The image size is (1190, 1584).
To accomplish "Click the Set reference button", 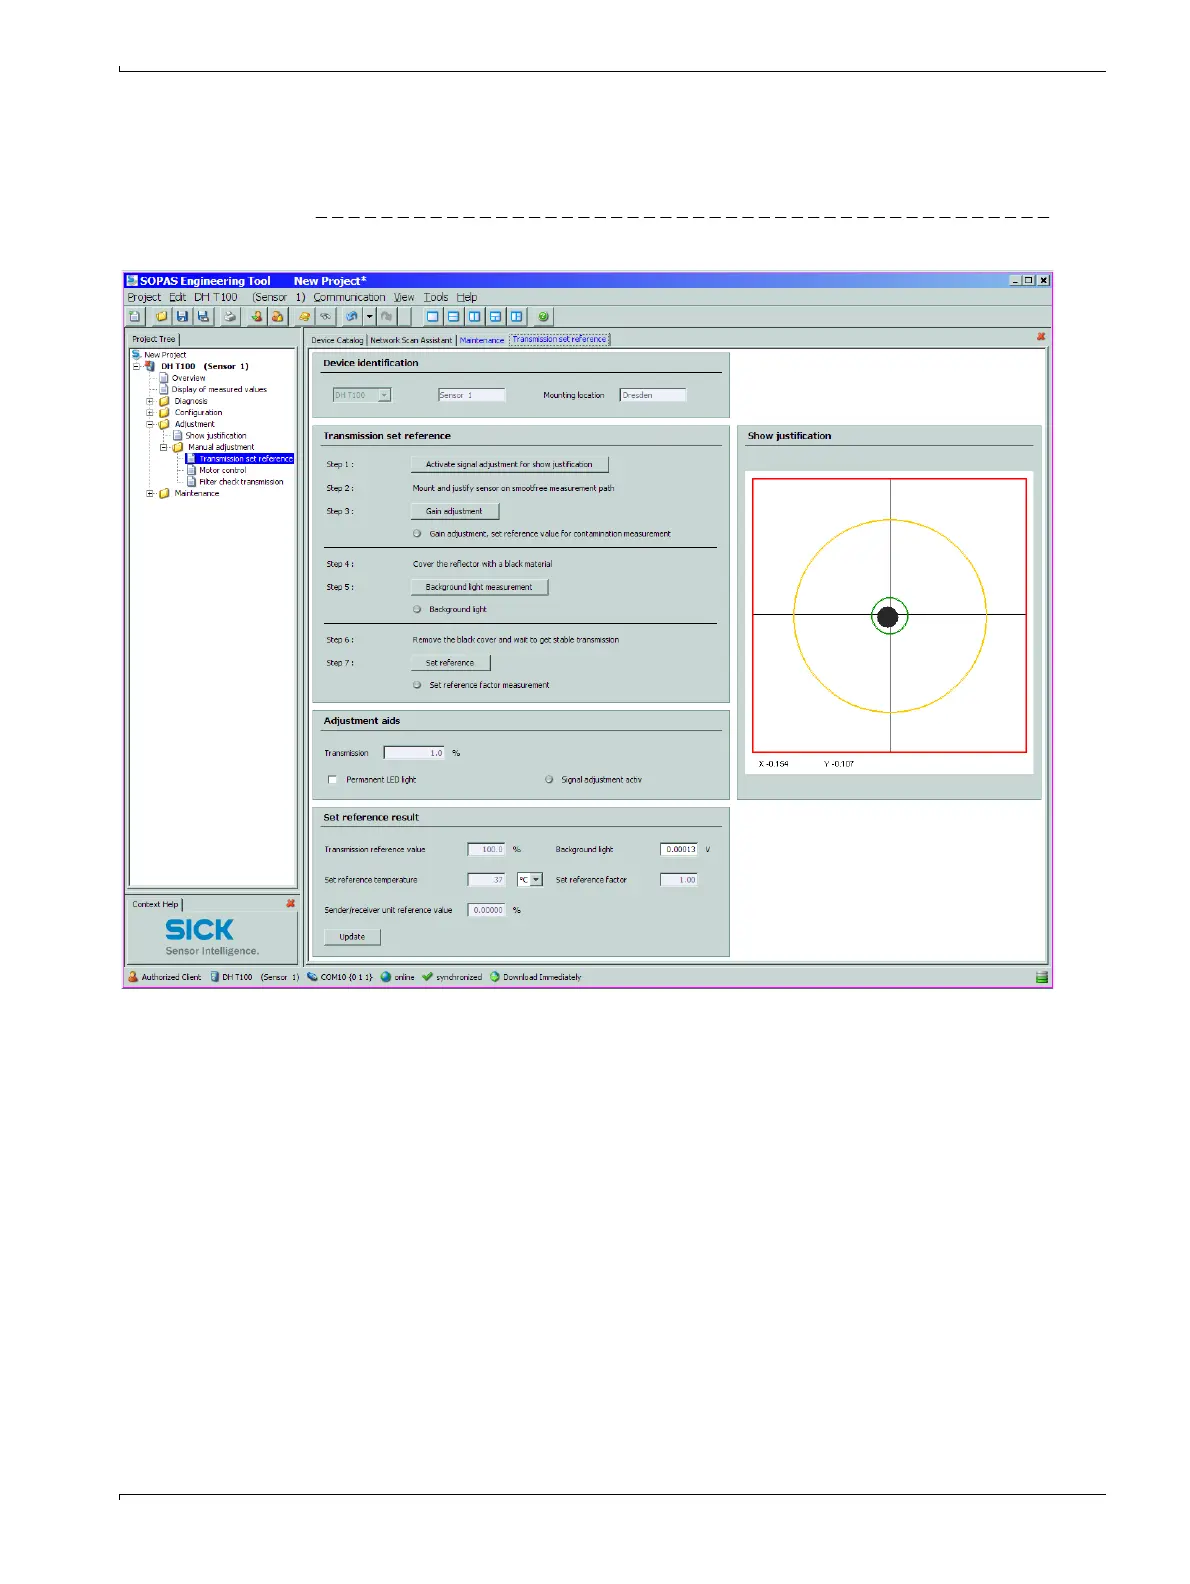I will (450, 663).
